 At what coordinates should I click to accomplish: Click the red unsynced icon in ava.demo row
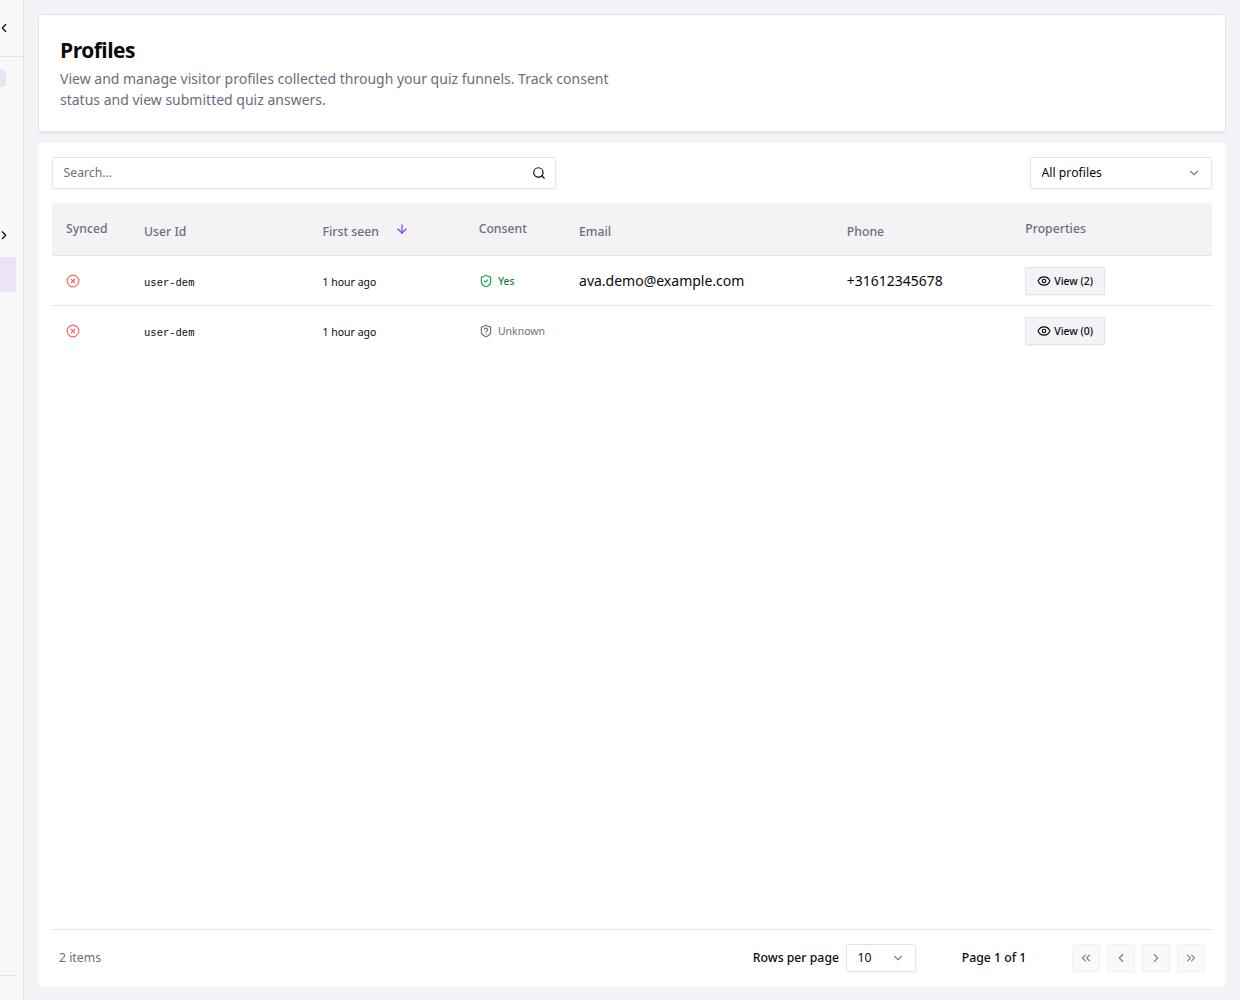click(73, 281)
